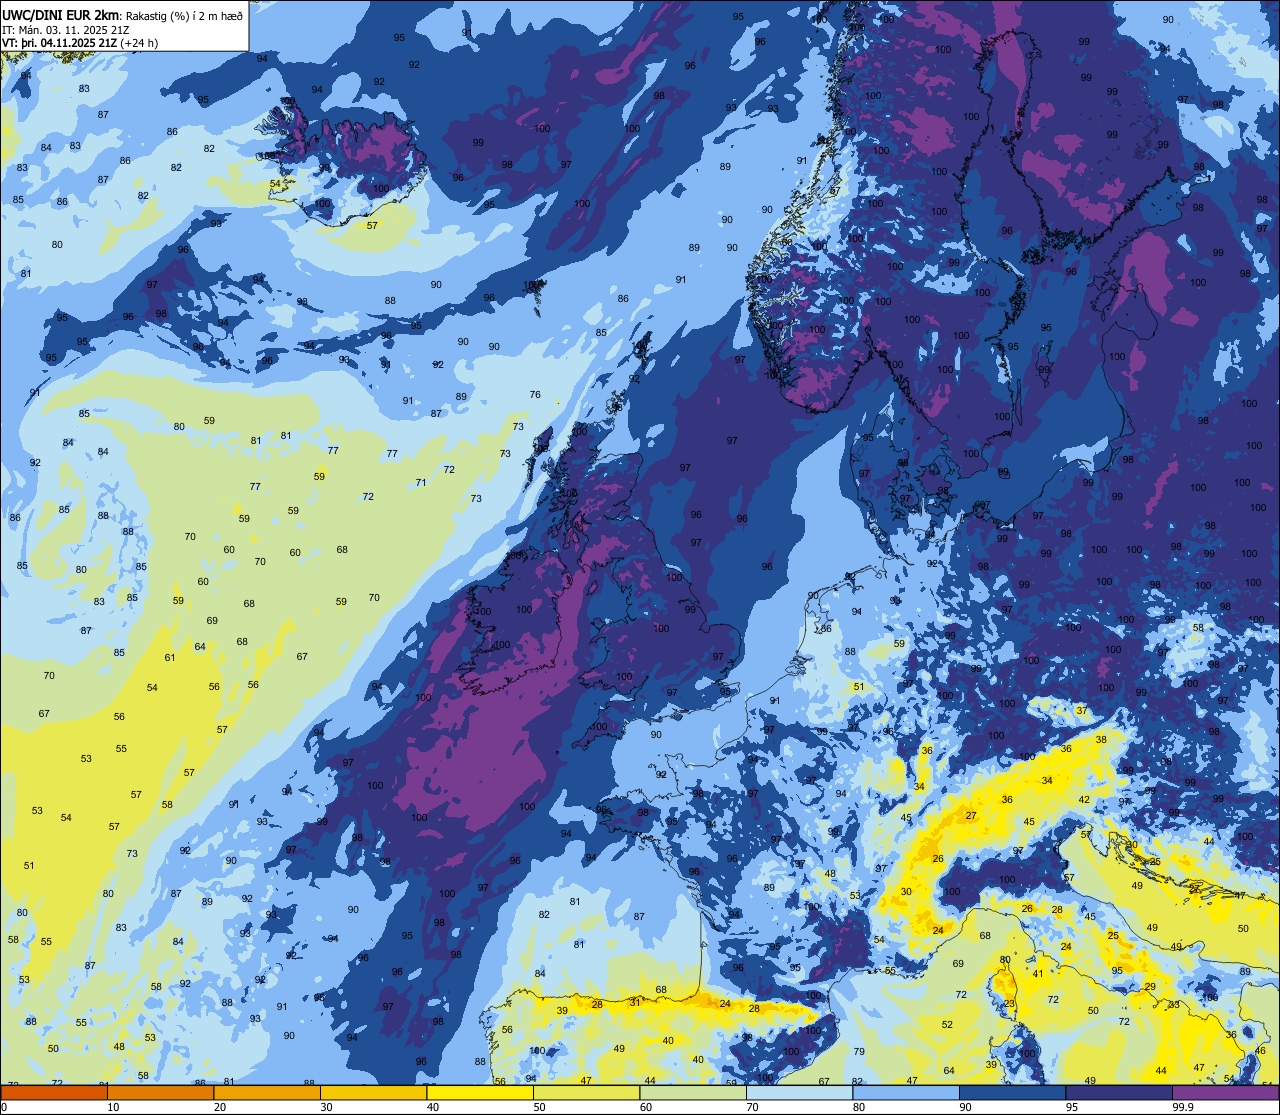Click the humidity value '71' on the map
Screen dimensions: 1280x1115
421,483
